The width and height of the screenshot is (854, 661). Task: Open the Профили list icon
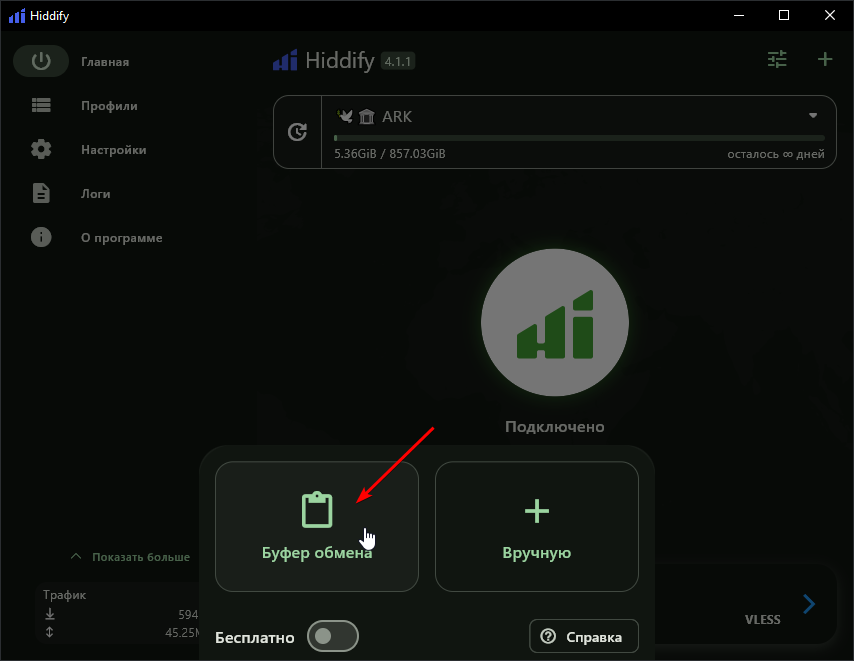click(x=41, y=105)
